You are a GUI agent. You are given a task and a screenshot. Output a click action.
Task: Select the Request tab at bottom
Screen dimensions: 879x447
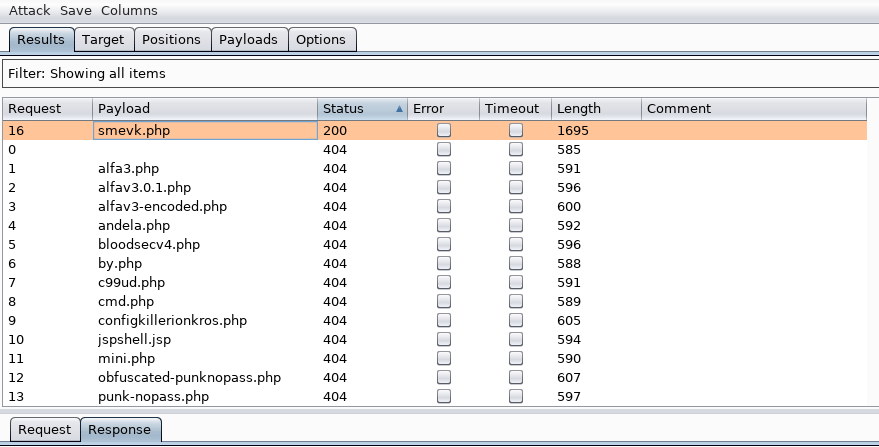[x=45, y=430]
